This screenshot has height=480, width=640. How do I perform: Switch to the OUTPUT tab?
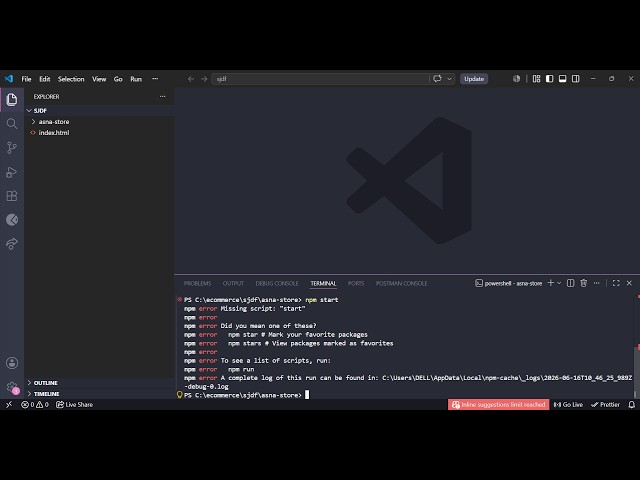coord(233,283)
